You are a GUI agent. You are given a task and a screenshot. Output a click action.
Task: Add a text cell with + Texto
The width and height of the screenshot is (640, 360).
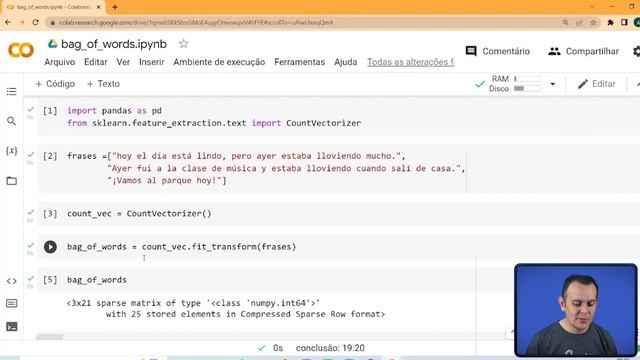pyautogui.click(x=103, y=84)
